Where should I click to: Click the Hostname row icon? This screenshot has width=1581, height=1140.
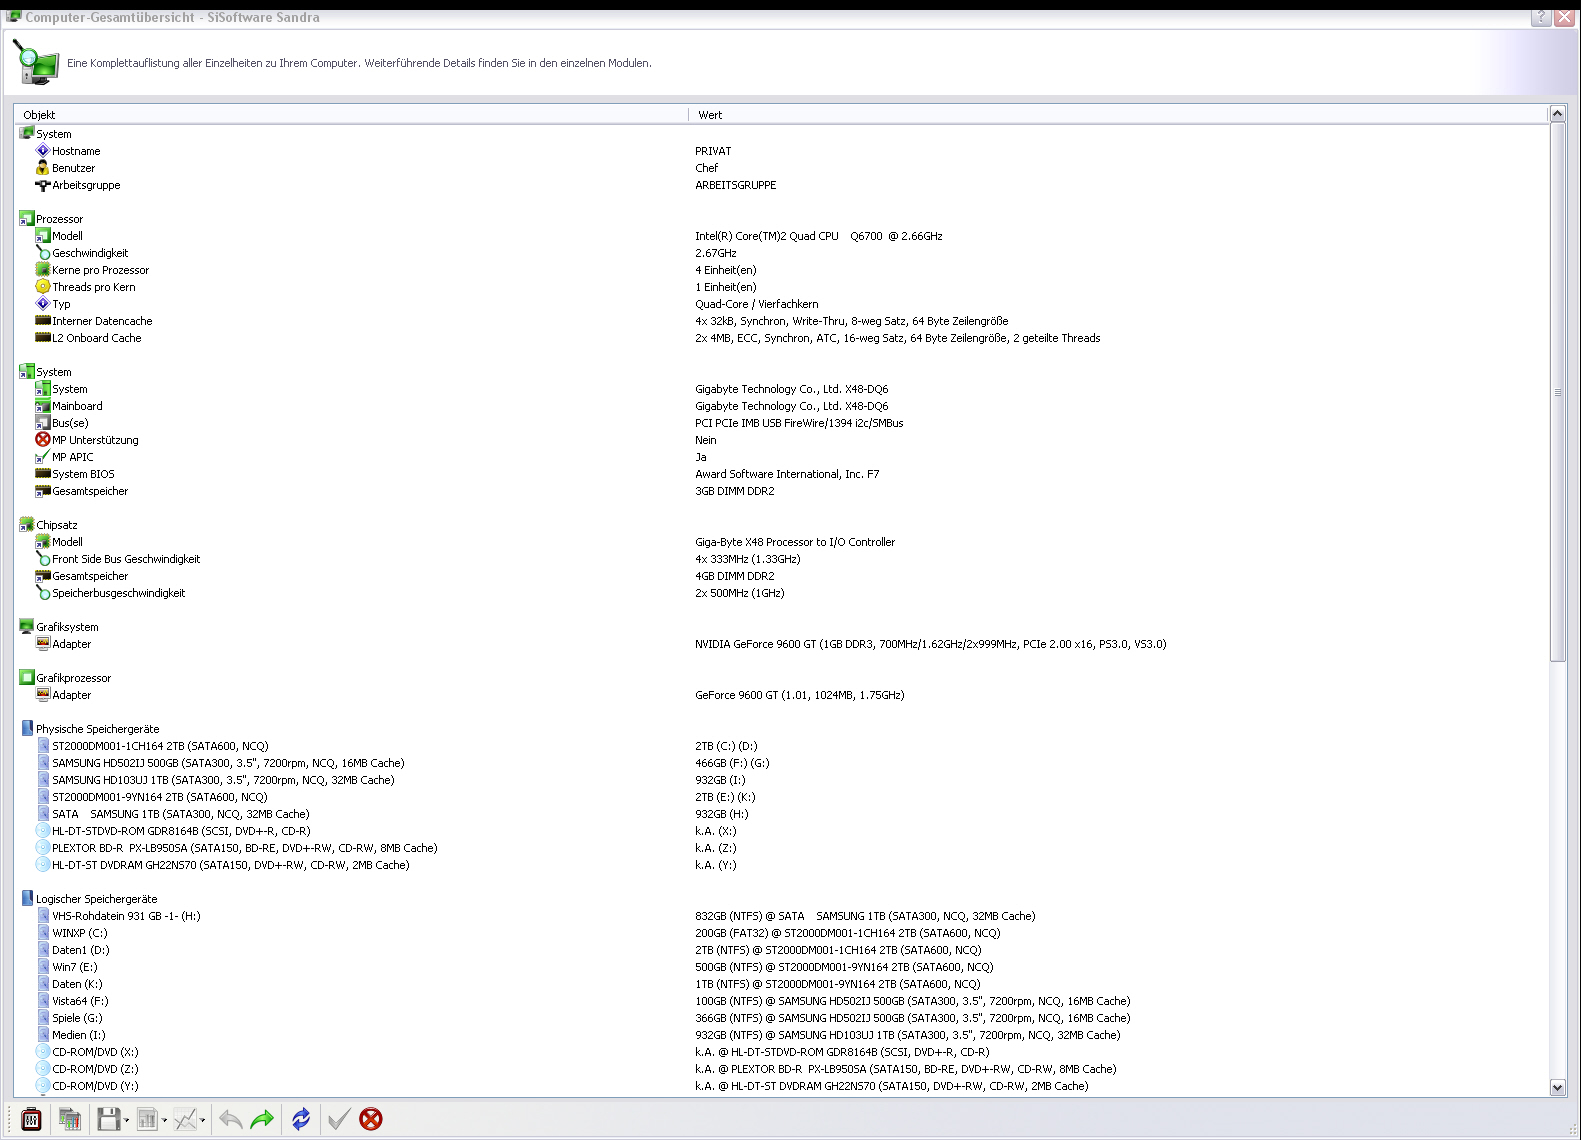pos(43,151)
